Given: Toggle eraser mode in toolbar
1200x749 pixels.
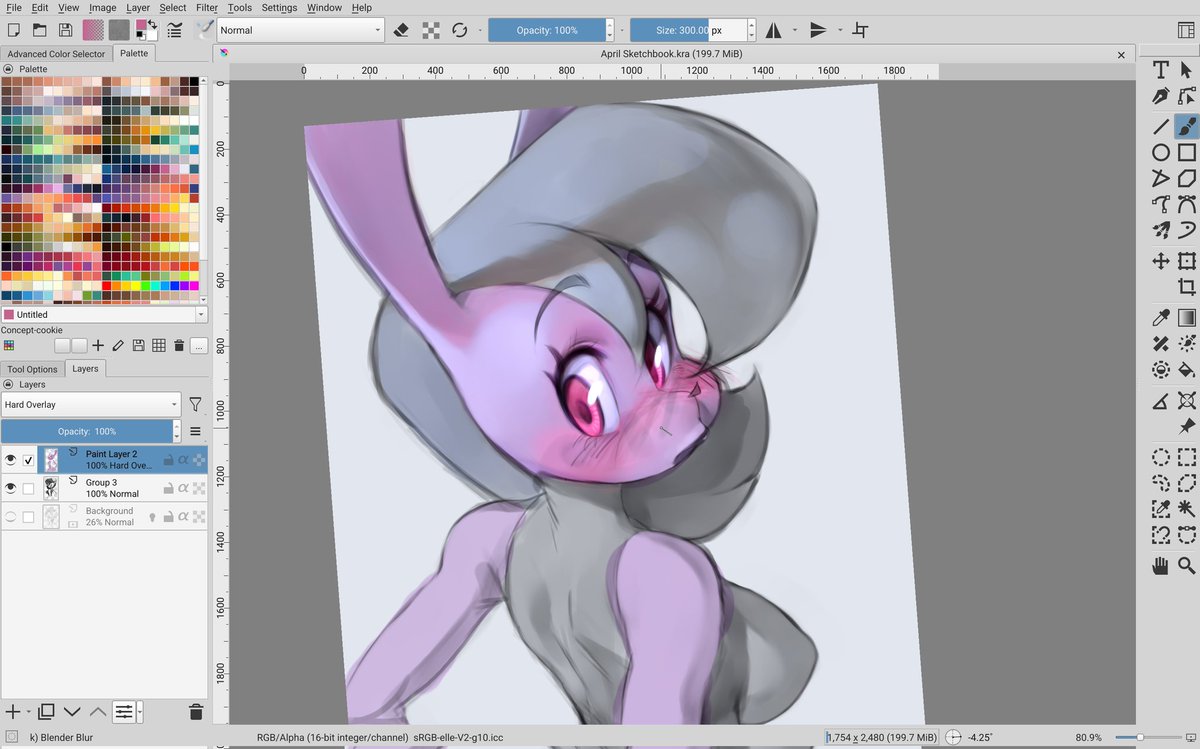Looking at the screenshot, I should click(402, 30).
